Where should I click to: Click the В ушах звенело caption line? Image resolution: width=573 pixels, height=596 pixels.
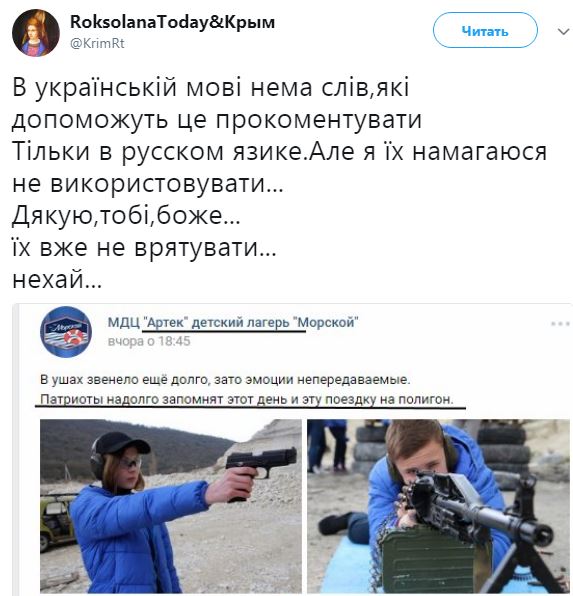pyautogui.click(x=225, y=380)
